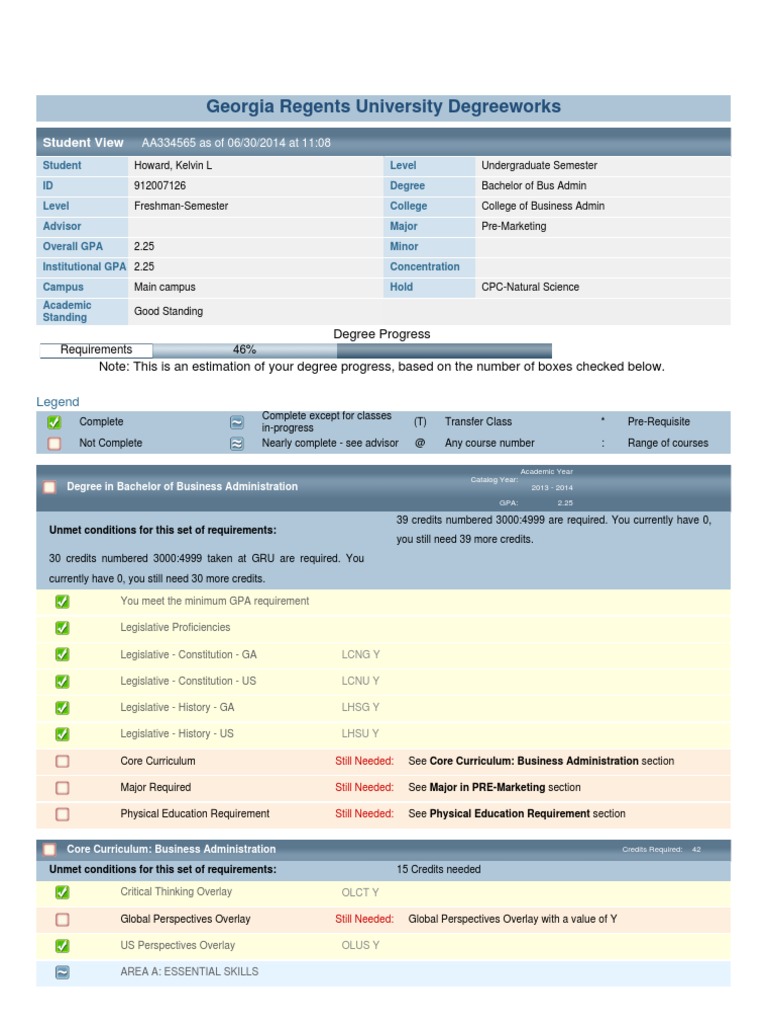Click the in-progress icon beside AREA A: ESSENTIAL SKILLS
This screenshot has height=1024, width=768.
(62, 972)
